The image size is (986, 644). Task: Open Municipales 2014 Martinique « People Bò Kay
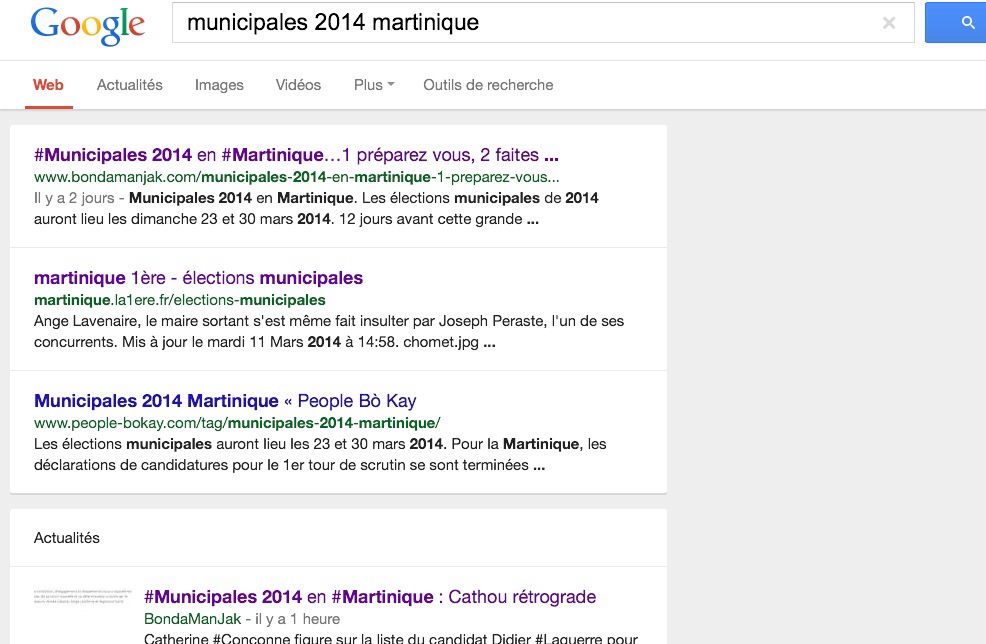coord(225,401)
